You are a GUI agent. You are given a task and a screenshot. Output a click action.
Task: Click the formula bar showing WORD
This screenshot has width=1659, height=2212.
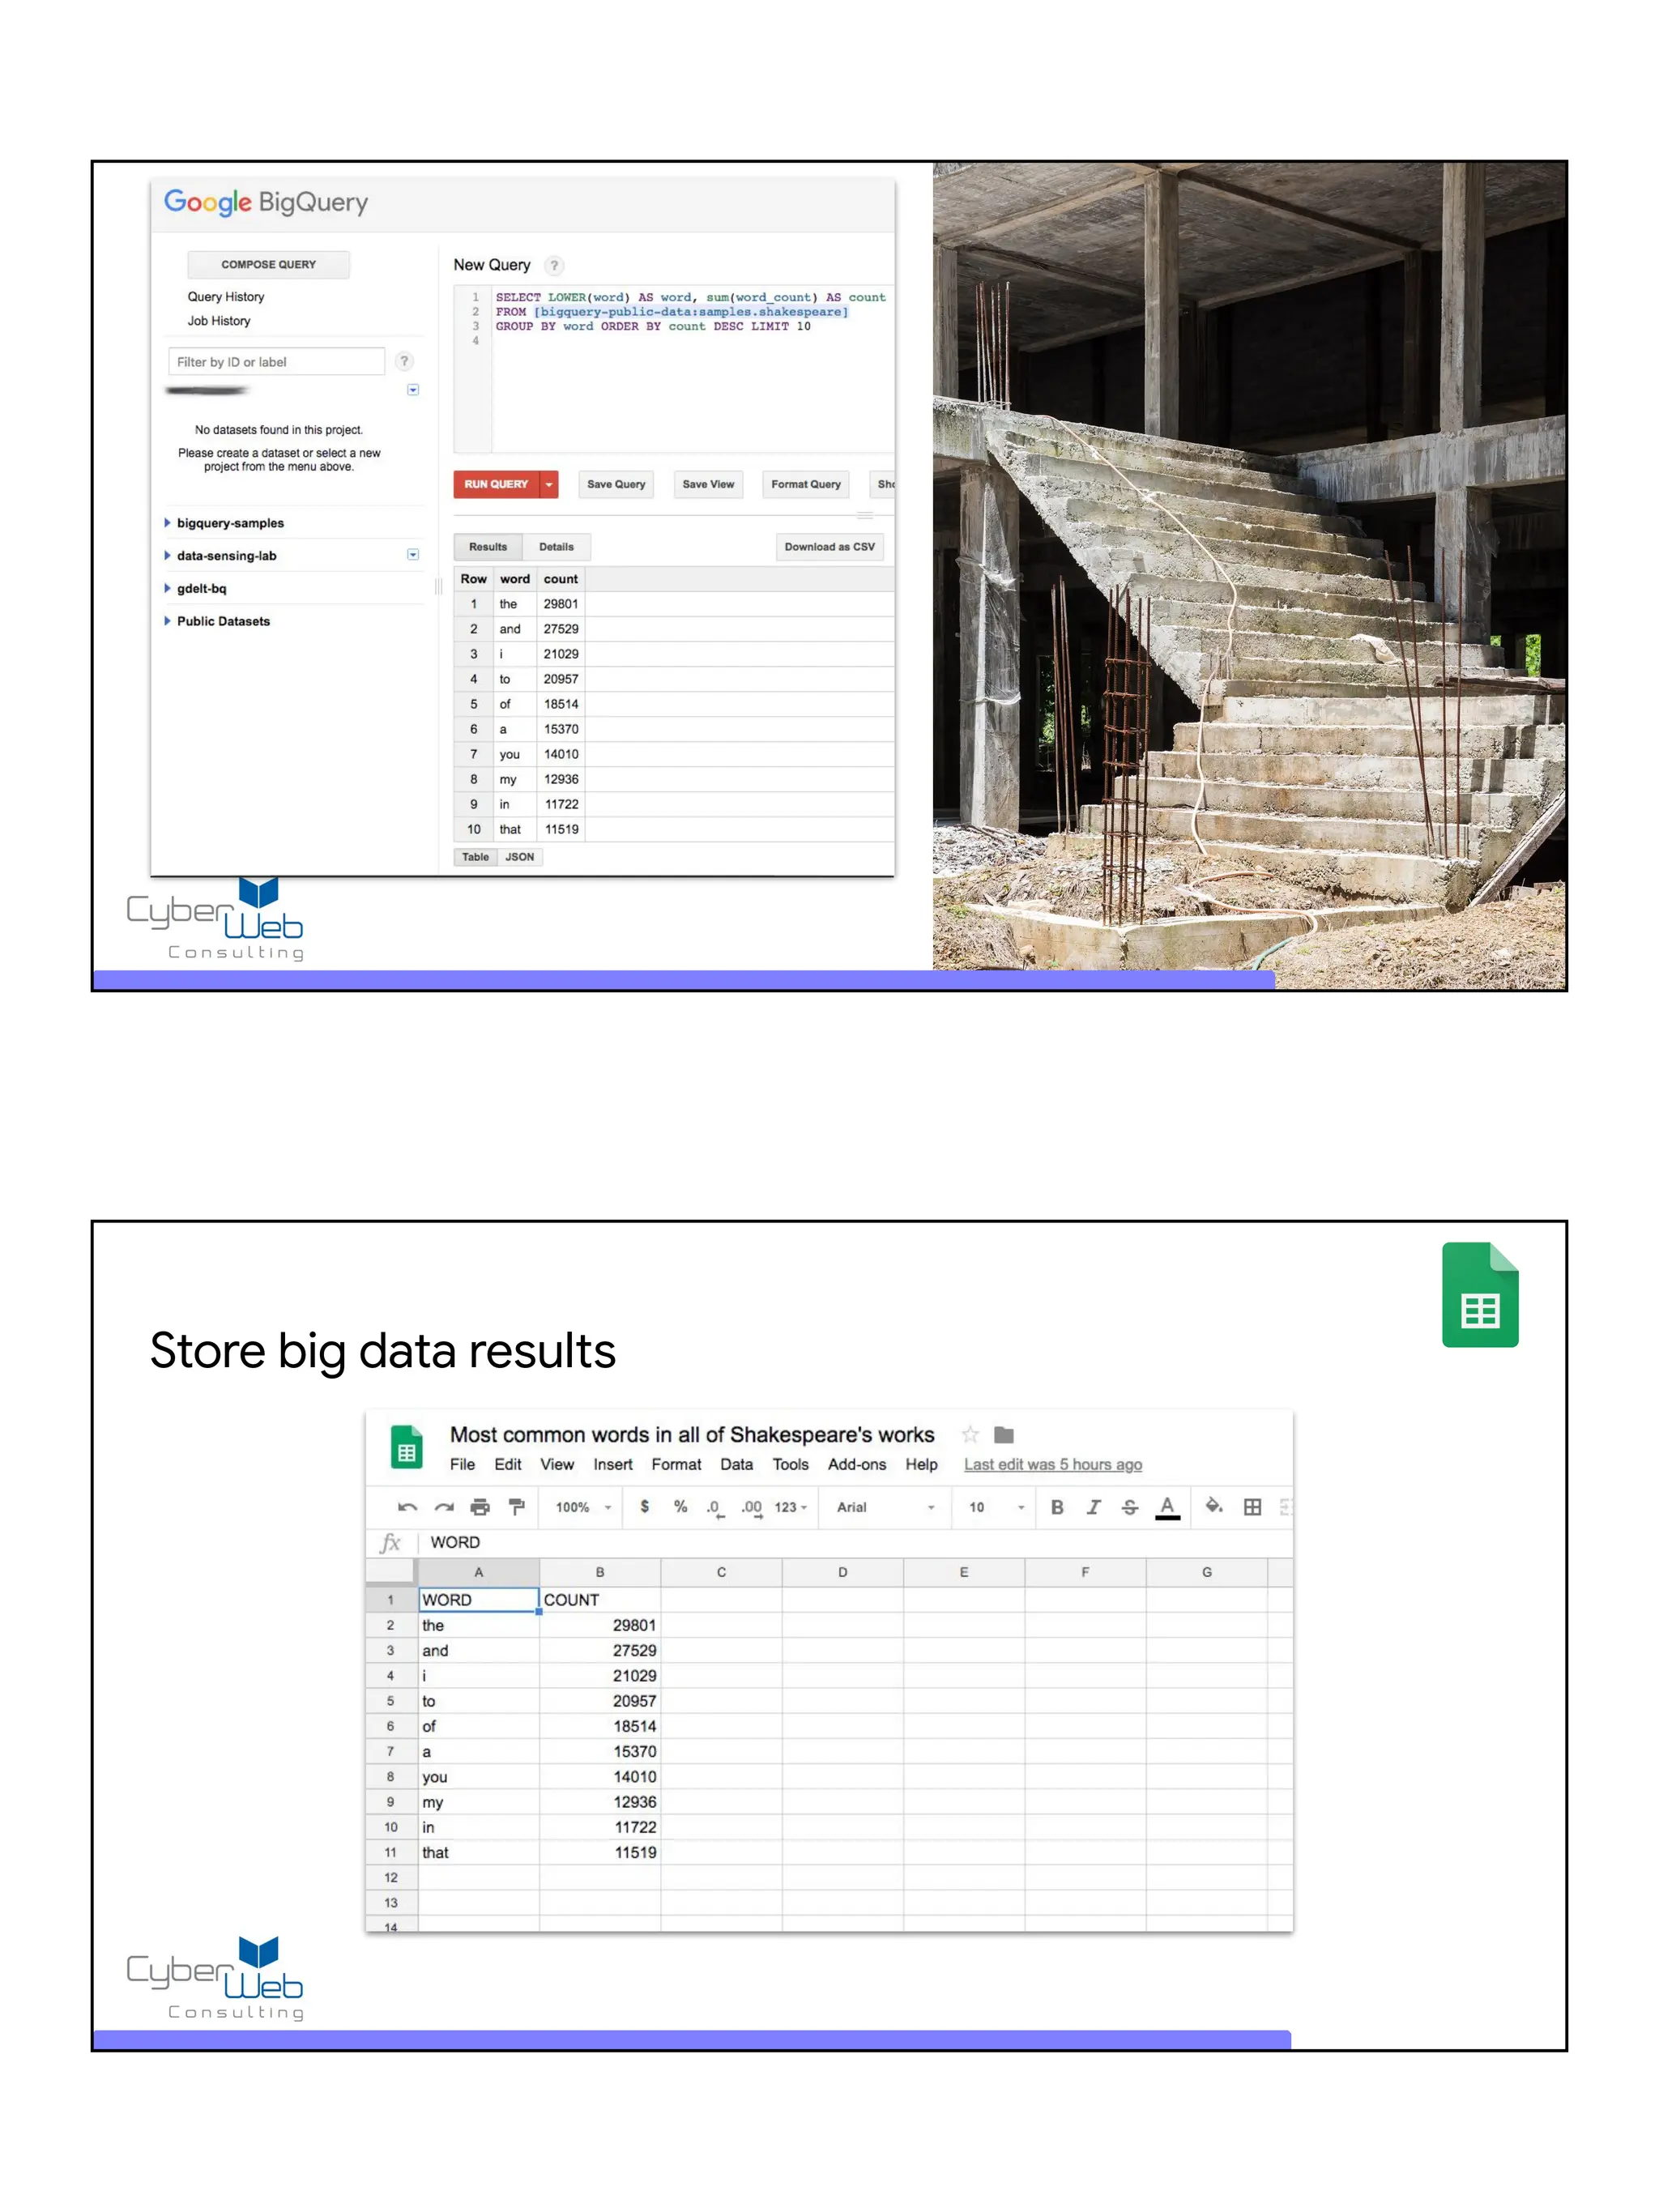point(855,1542)
